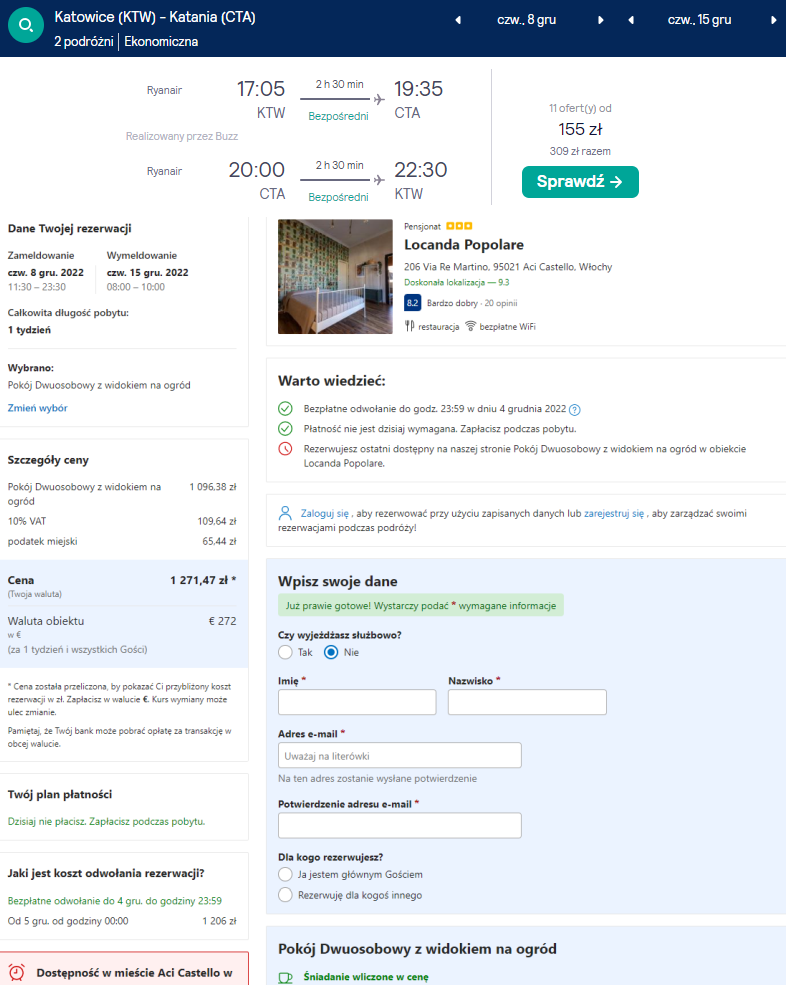Go to previous departure date arrow
This screenshot has height=985, width=786.
[x=458, y=20]
